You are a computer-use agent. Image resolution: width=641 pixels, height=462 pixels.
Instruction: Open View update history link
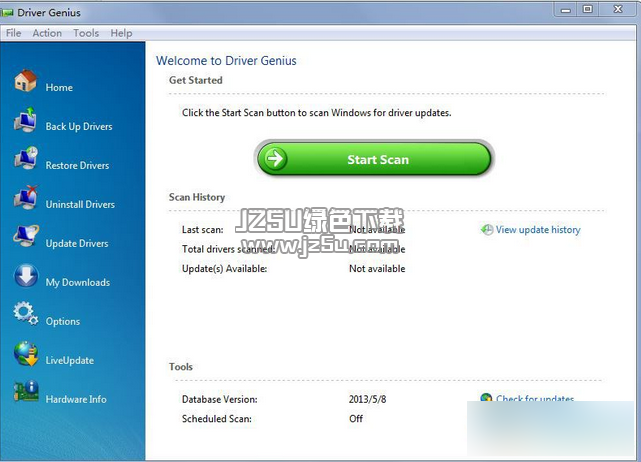(x=538, y=230)
